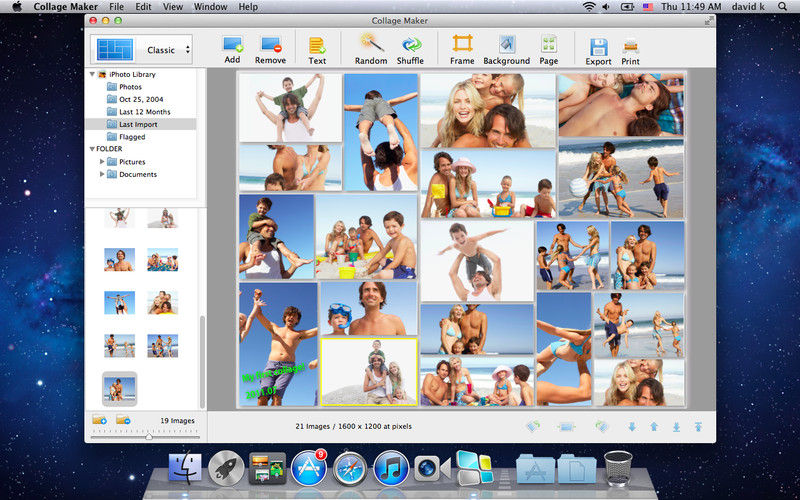Open the File menu
800x500 pixels.
pyautogui.click(x=116, y=7)
